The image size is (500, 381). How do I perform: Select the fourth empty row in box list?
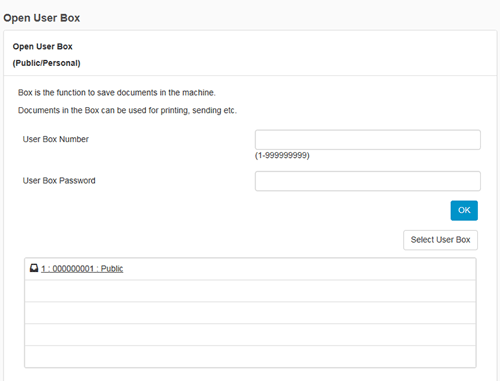(250, 335)
